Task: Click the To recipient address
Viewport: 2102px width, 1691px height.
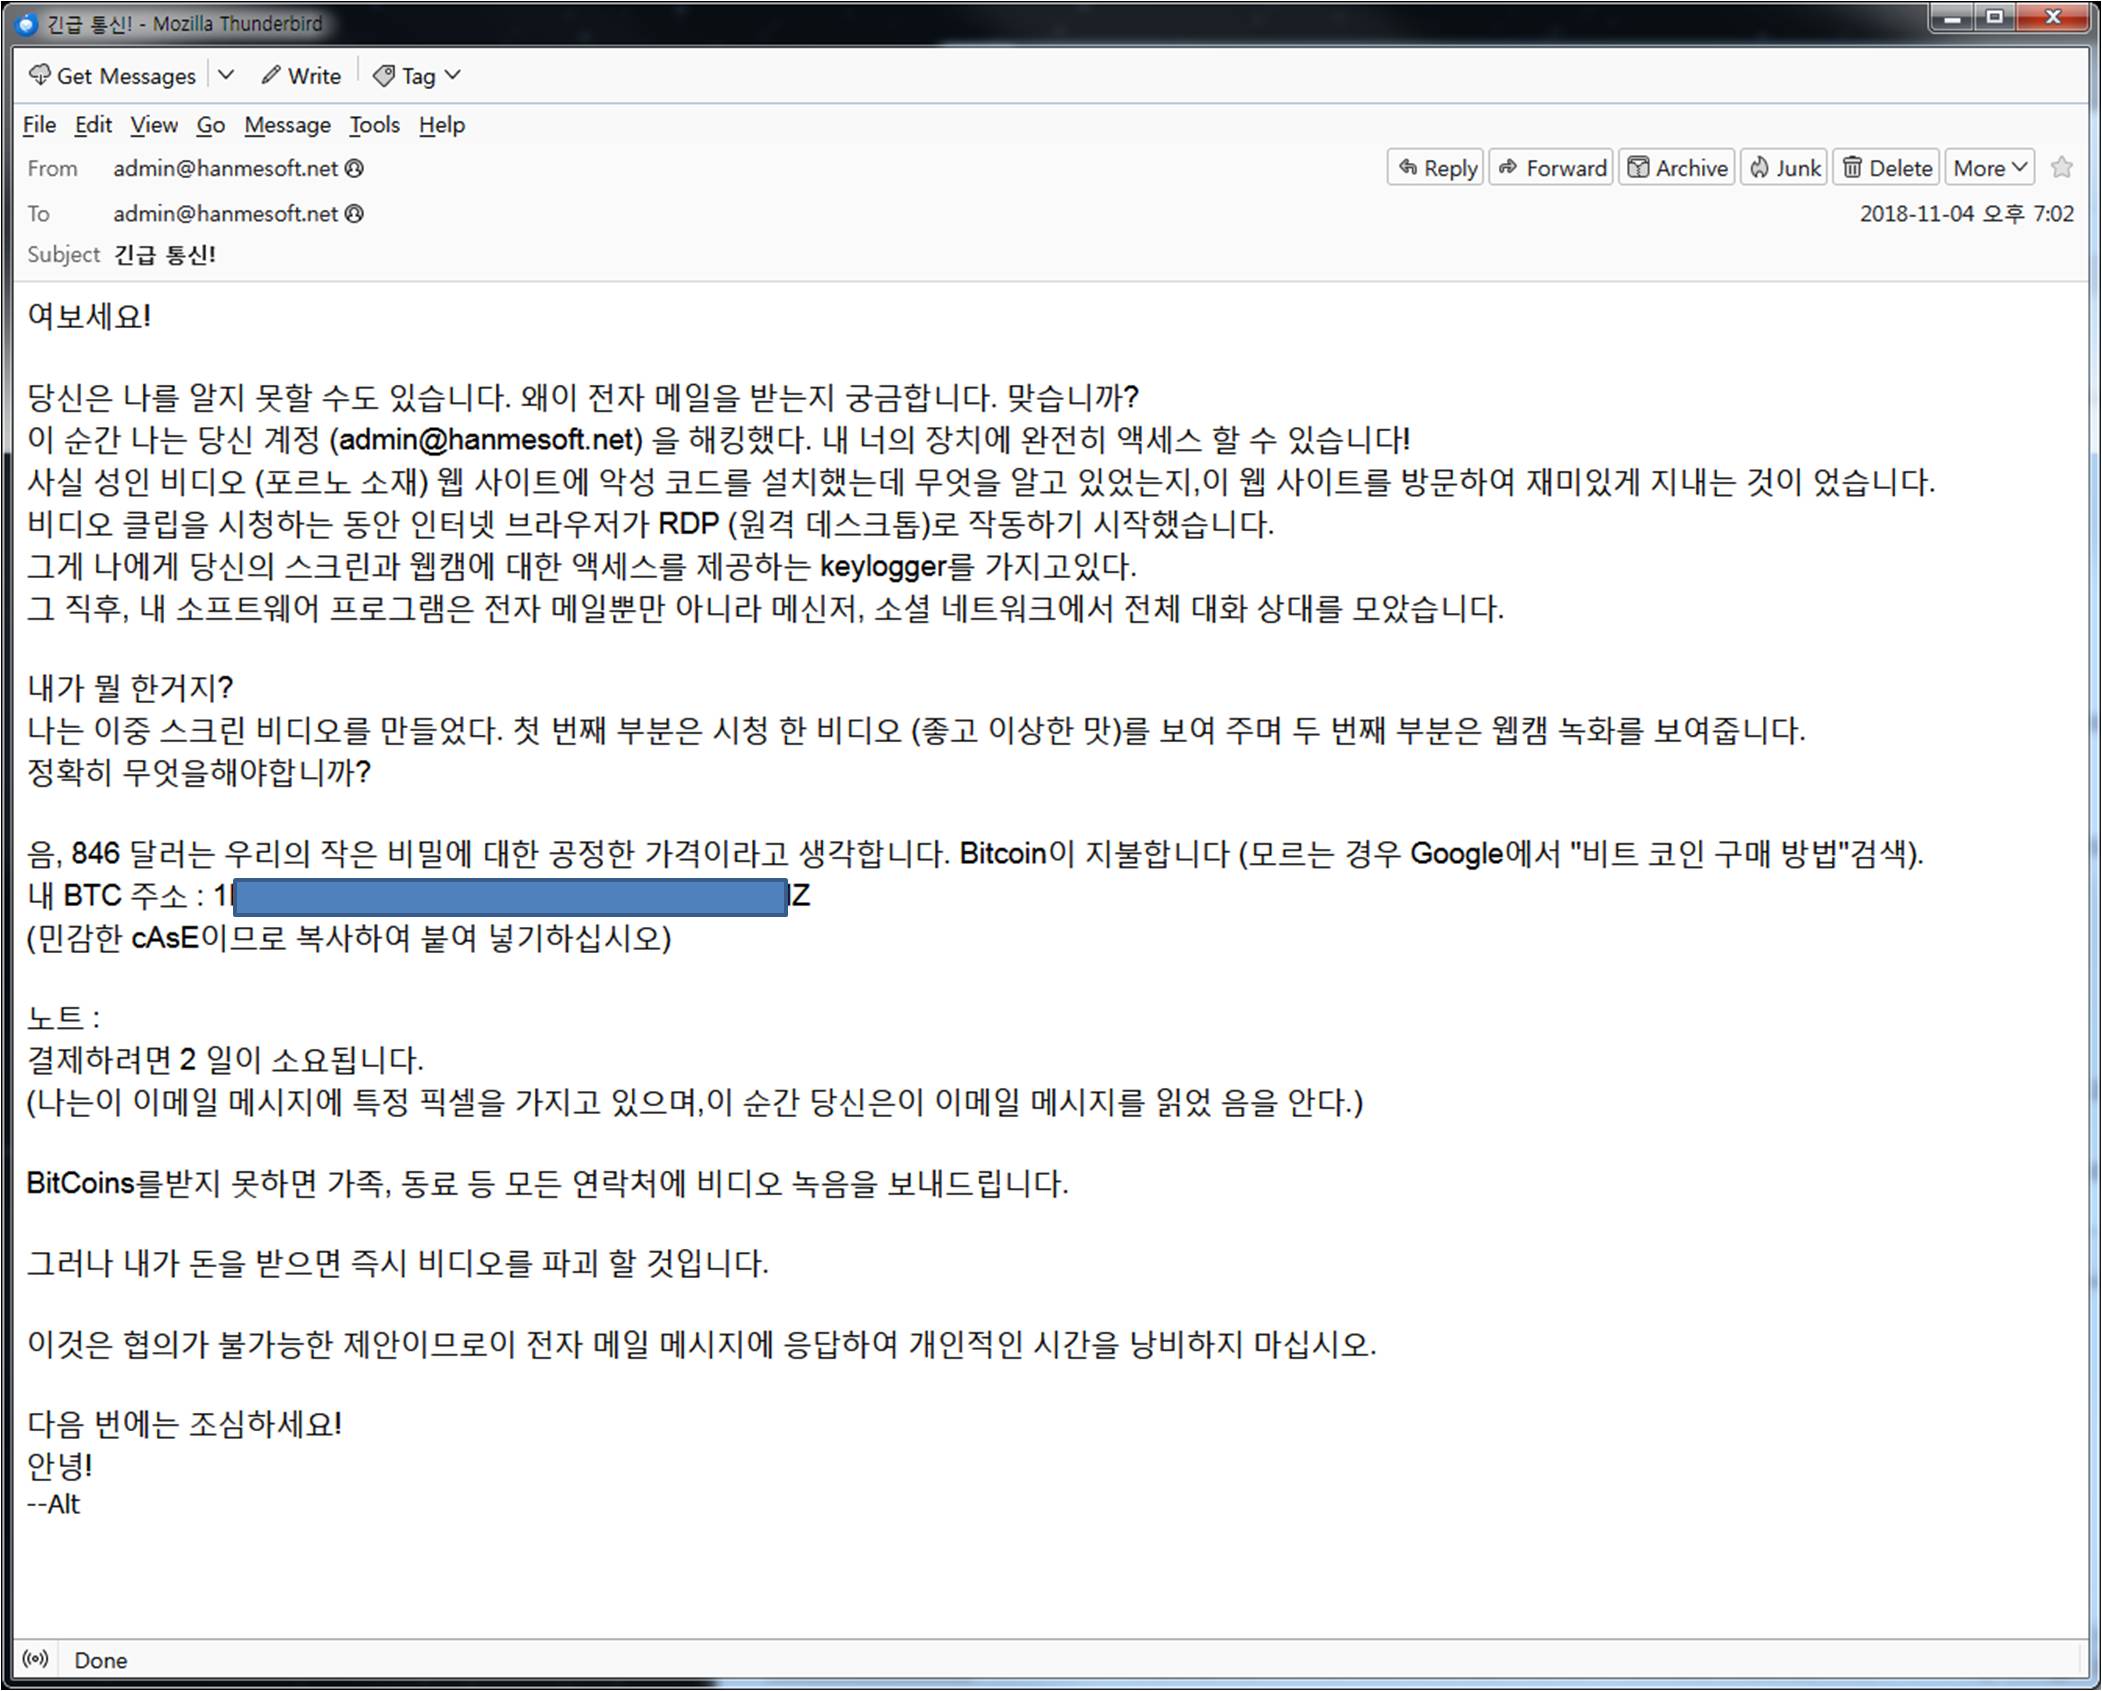Action: point(225,214)
